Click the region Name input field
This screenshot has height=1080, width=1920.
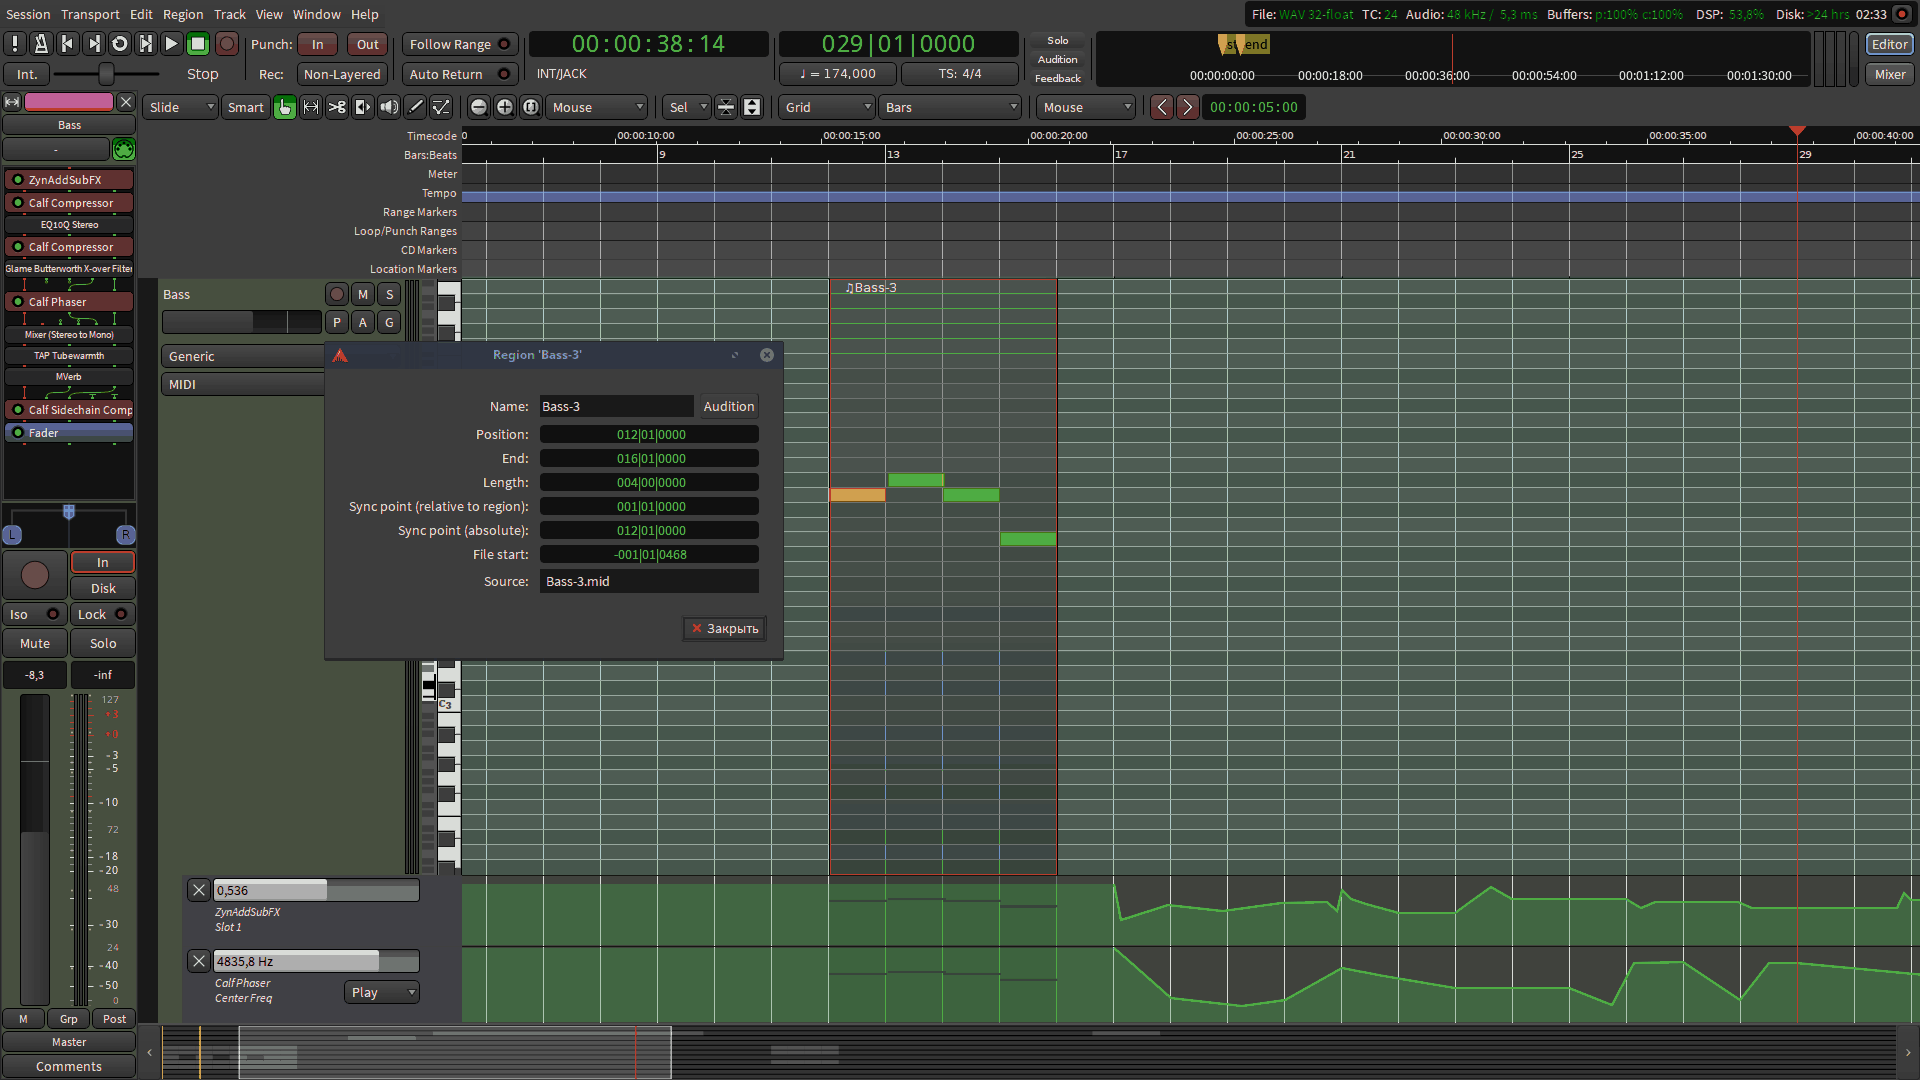tap(615, 406)
